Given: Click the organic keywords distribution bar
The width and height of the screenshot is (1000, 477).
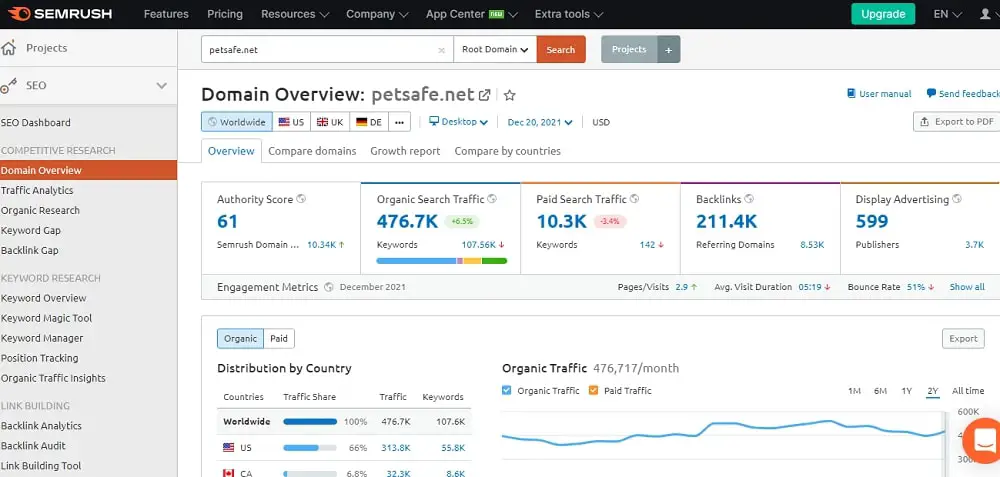Looking at the screenshot, I should pyautogui.click(x=442, y=261).
